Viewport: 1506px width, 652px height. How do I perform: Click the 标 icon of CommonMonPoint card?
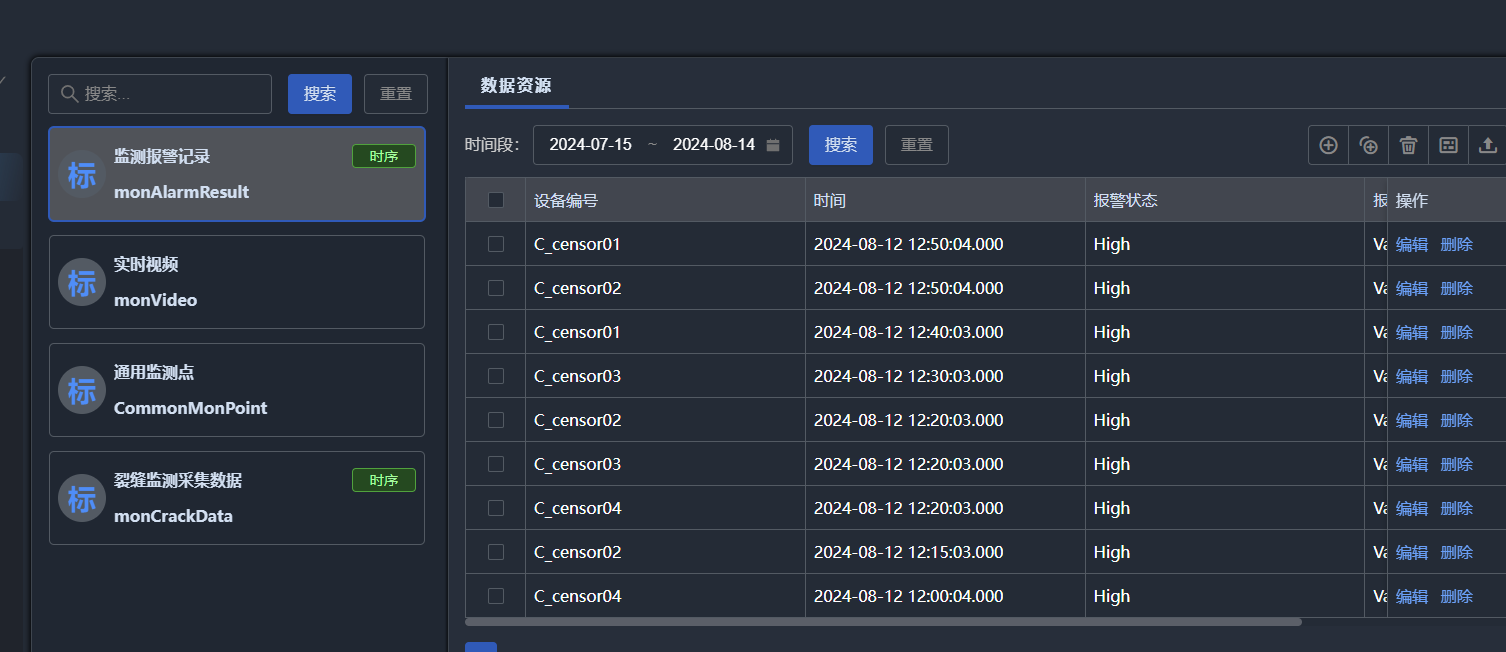click(x=82, y=390)
